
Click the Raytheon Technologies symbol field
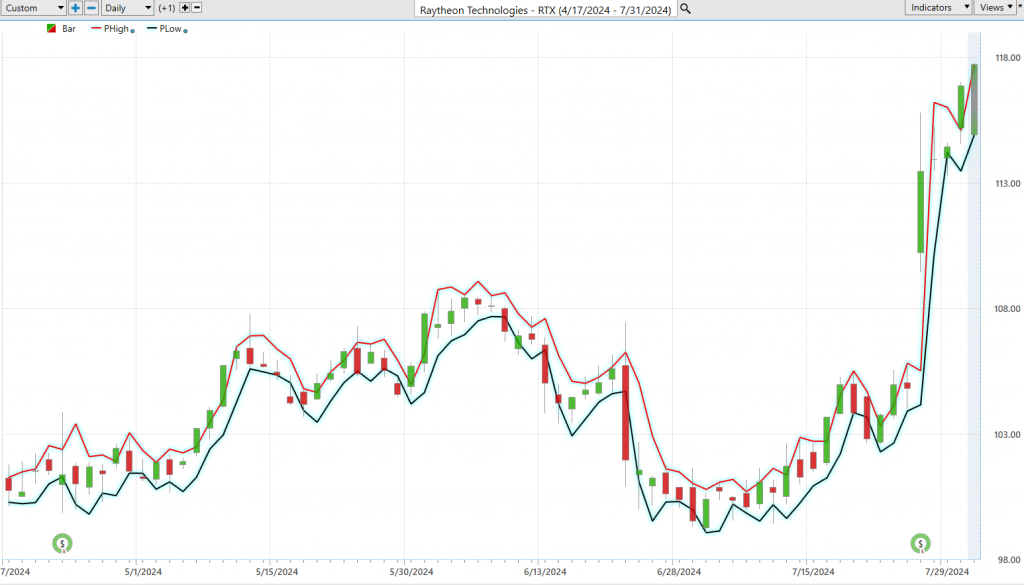545,8
